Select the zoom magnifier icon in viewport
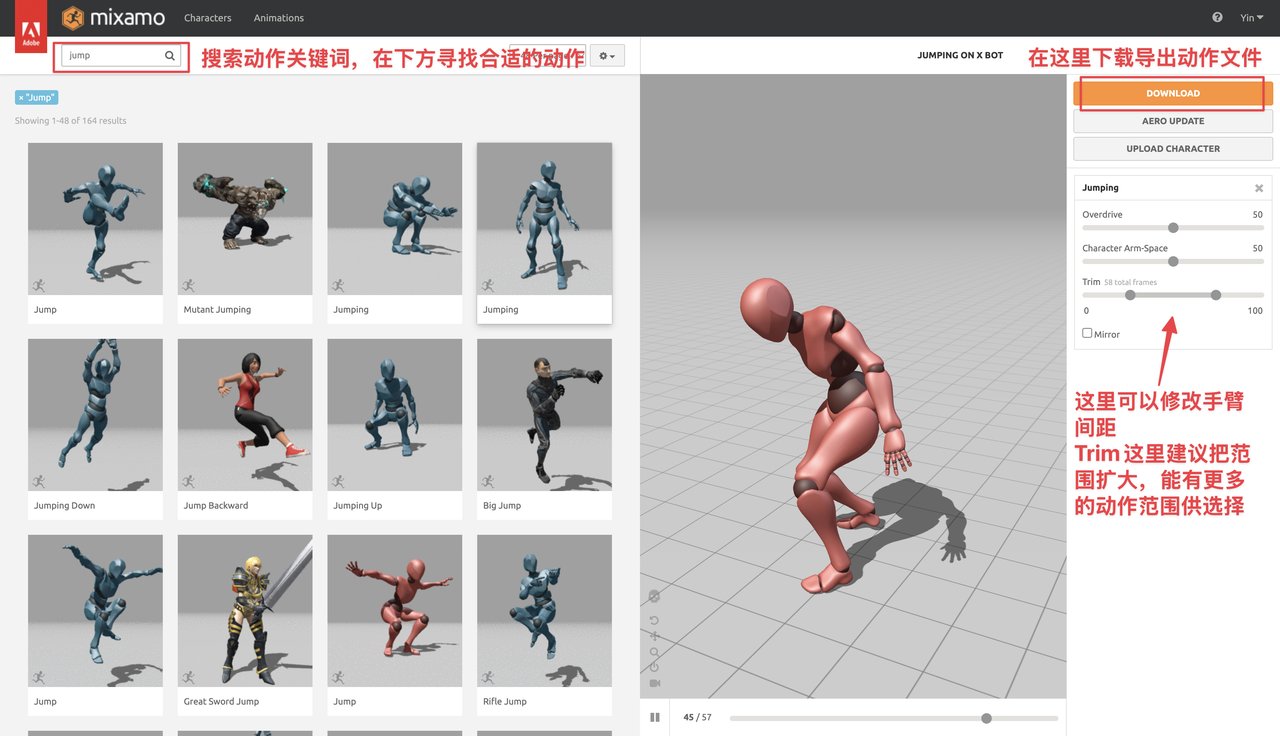The width and height of the screenshot is (1280, 736). pos(654,652)
